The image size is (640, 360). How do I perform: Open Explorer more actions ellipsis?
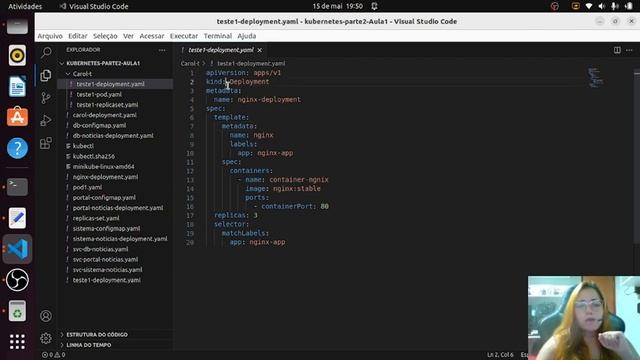pyautogui.click(x=162, y=50)
